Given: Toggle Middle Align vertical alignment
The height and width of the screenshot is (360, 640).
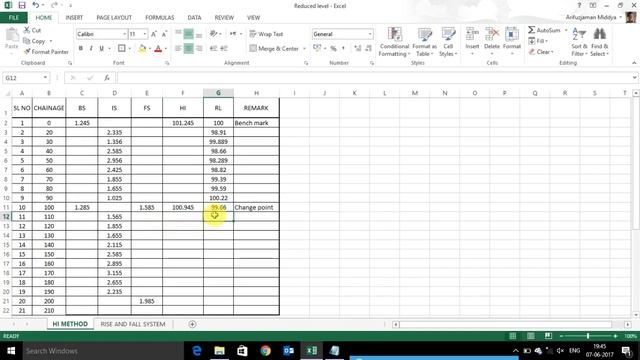Looking at the screenshot, I should 189,34.
